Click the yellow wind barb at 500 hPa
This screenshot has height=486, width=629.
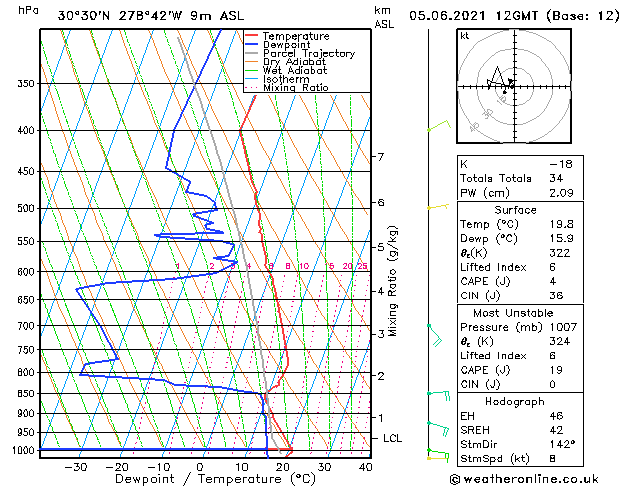[438, 207]
